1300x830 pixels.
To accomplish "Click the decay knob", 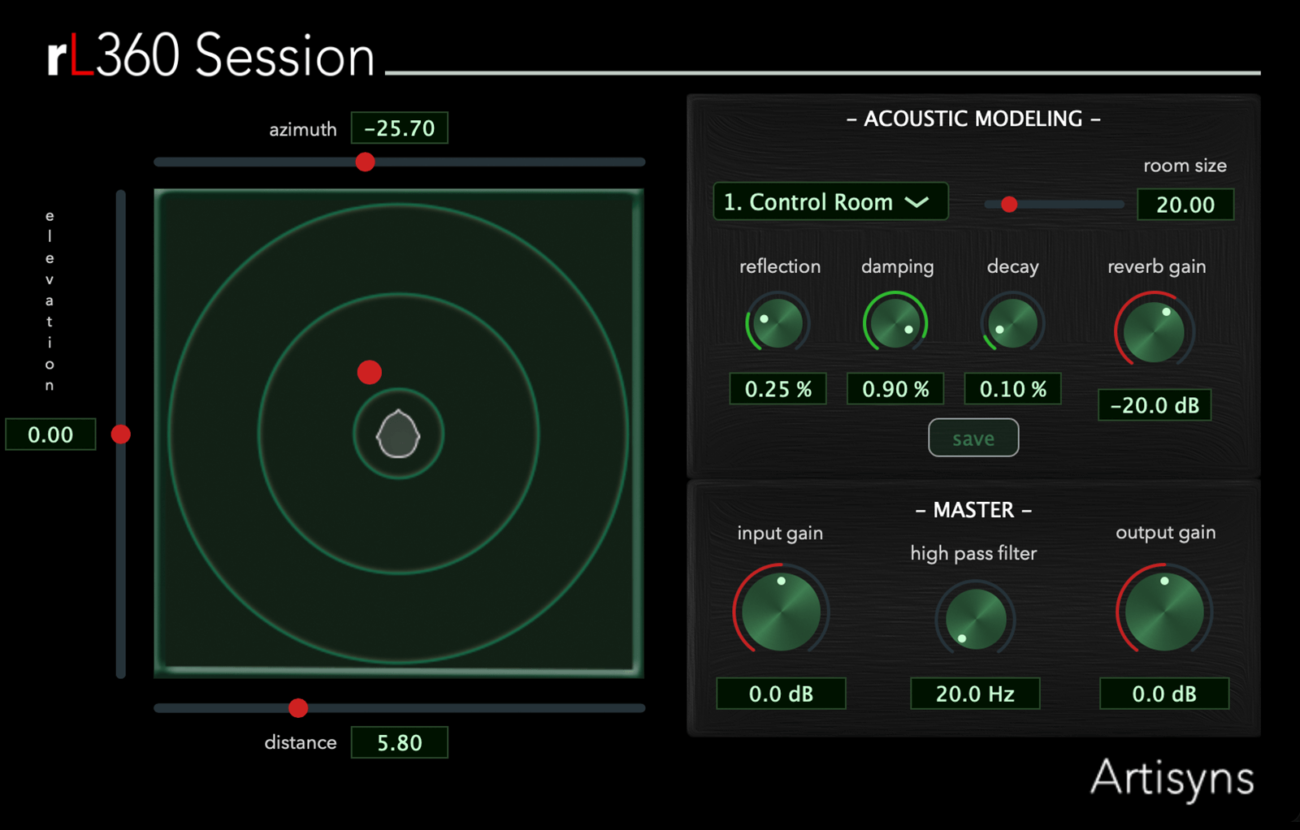I will coord(1012,323).
